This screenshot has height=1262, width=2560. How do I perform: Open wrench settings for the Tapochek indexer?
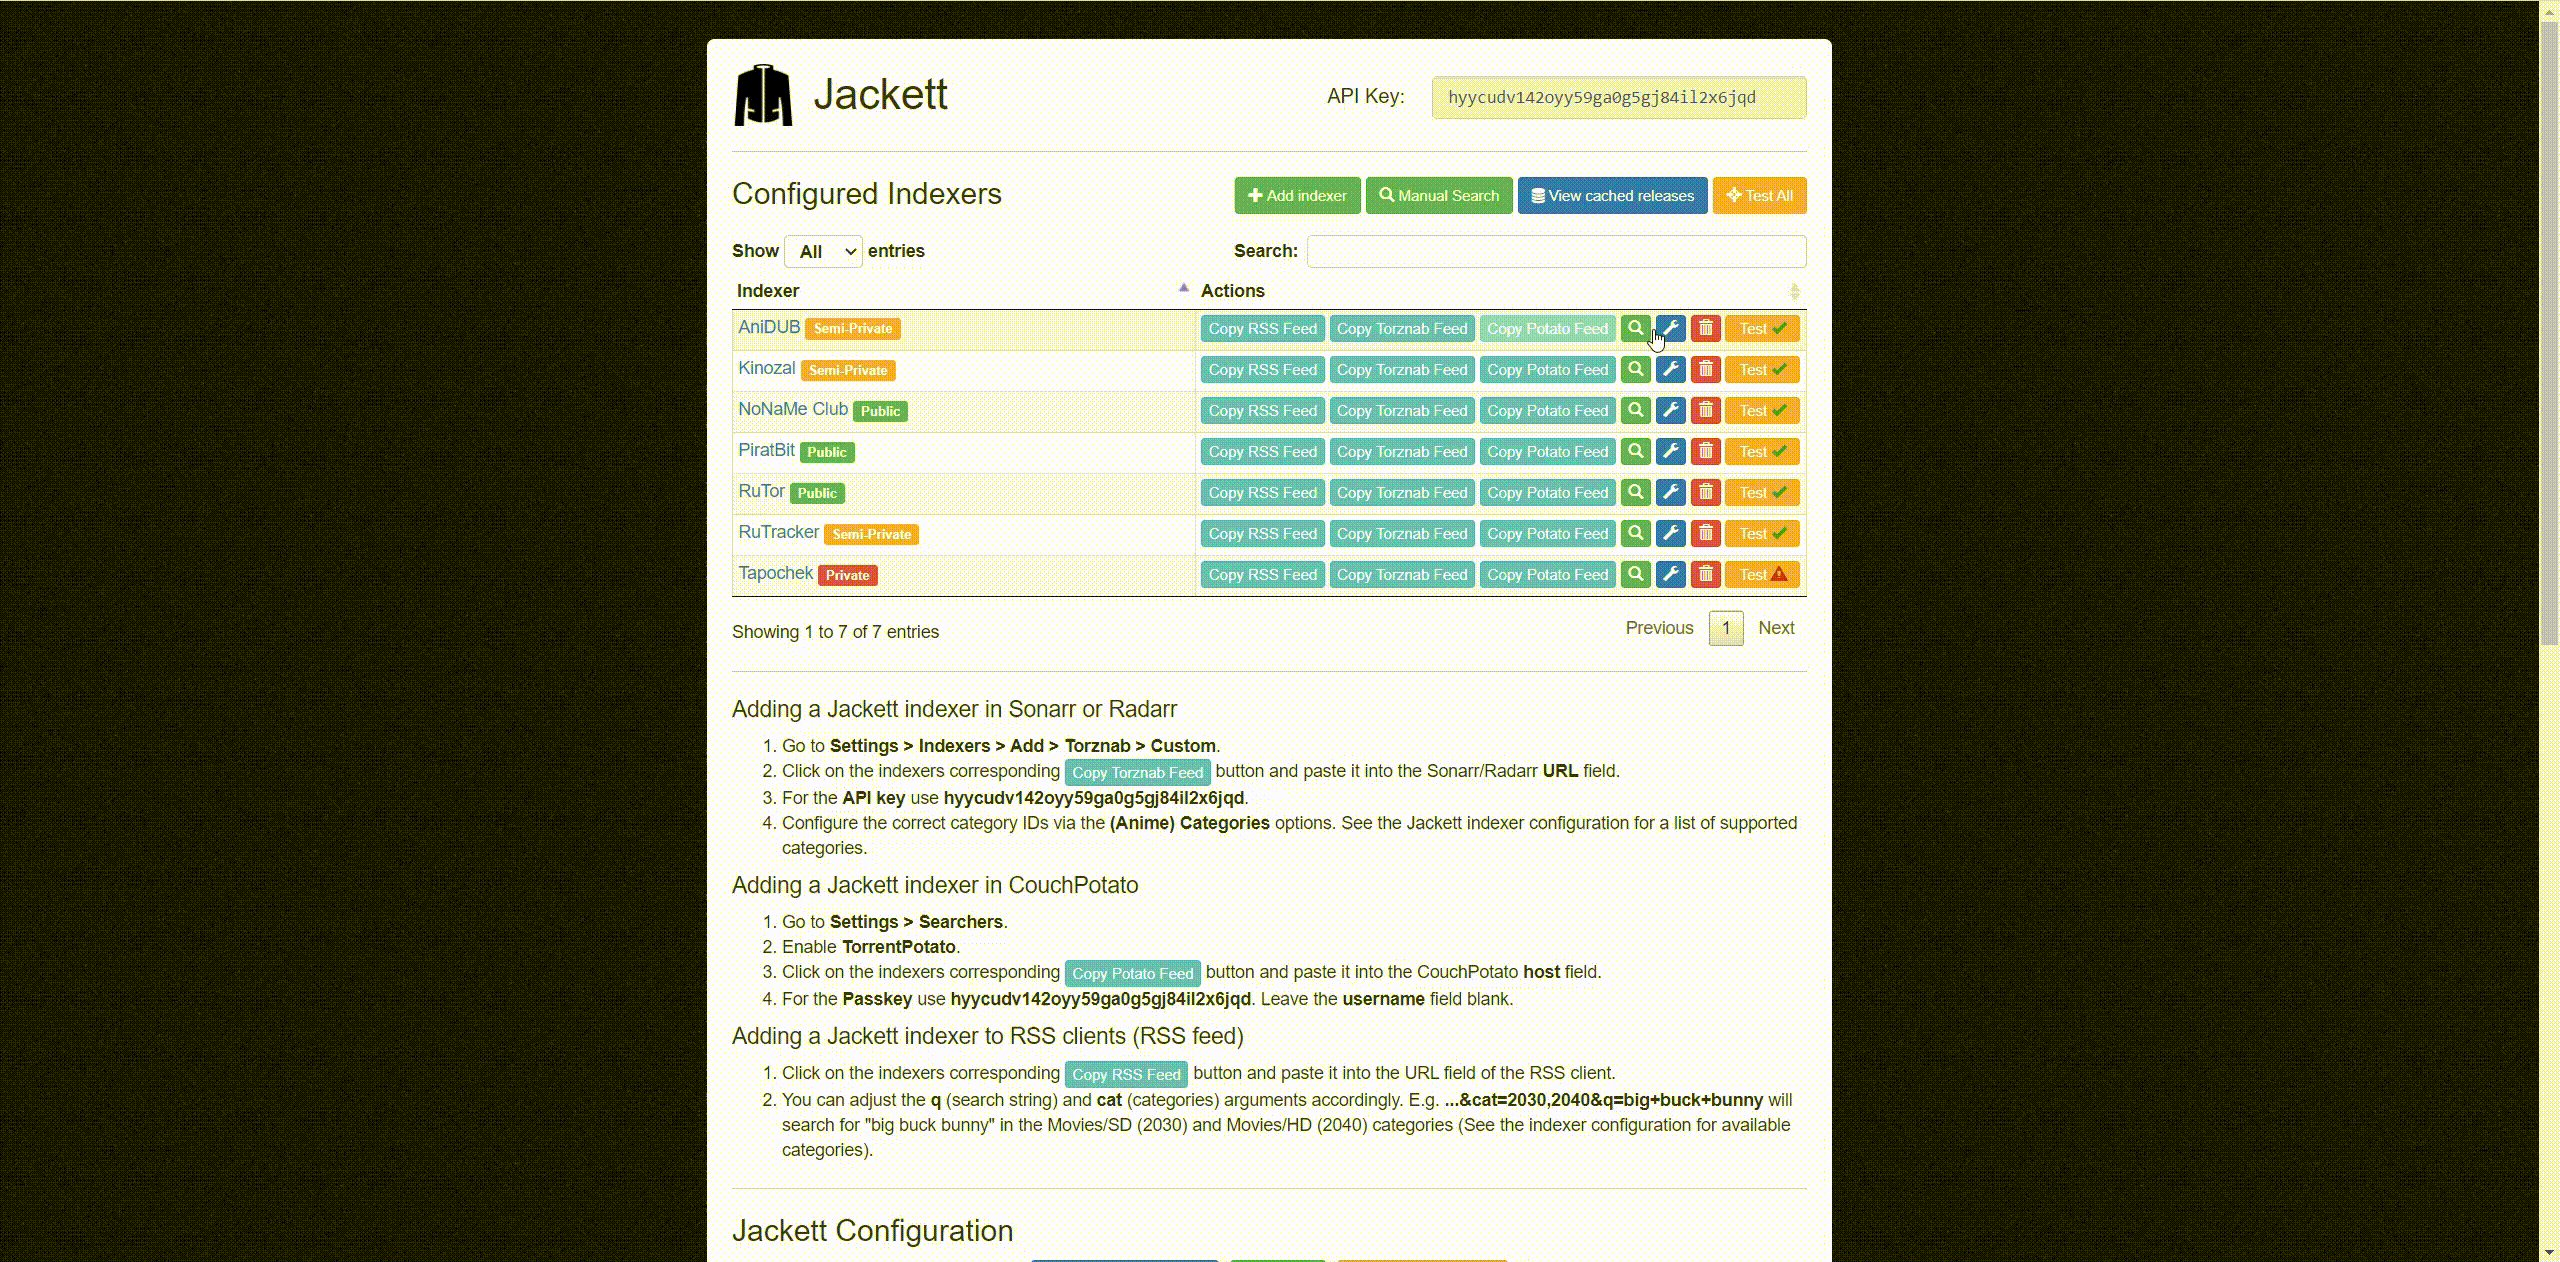(1670, 575)
